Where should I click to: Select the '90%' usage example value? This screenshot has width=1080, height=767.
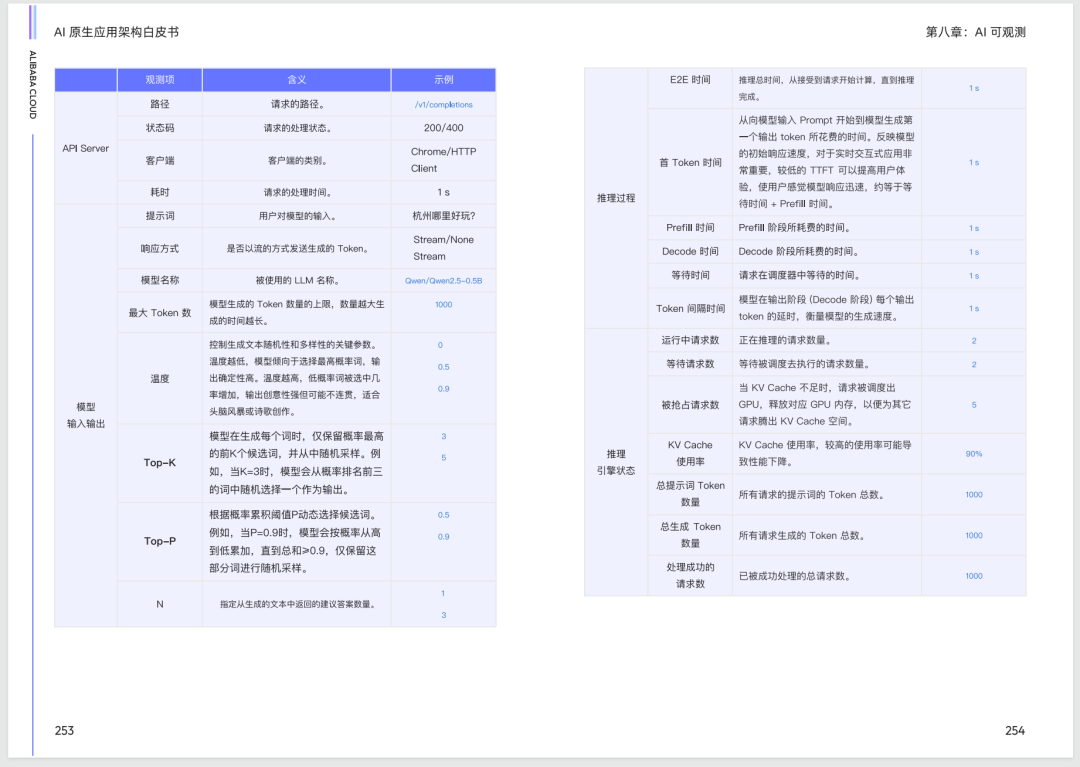(x=974, y=454)
